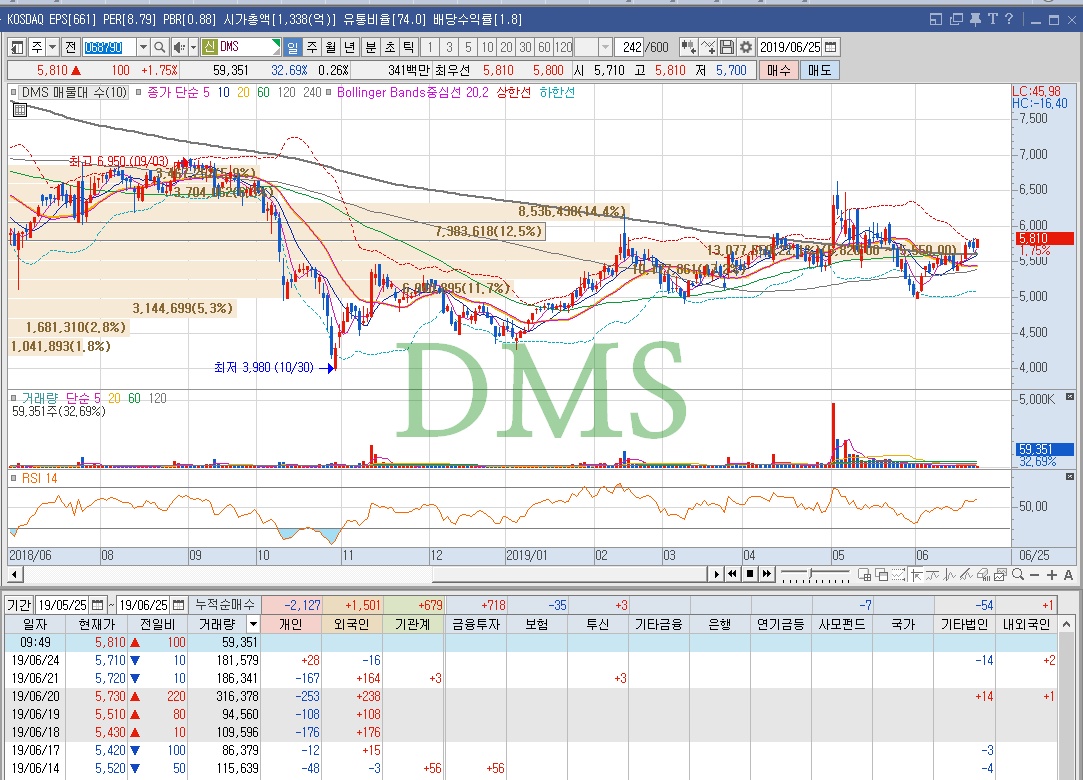Click the 기타법인 column header
Image resolution: width=1083 pixels, height=780 pixels.
[964, 625]
